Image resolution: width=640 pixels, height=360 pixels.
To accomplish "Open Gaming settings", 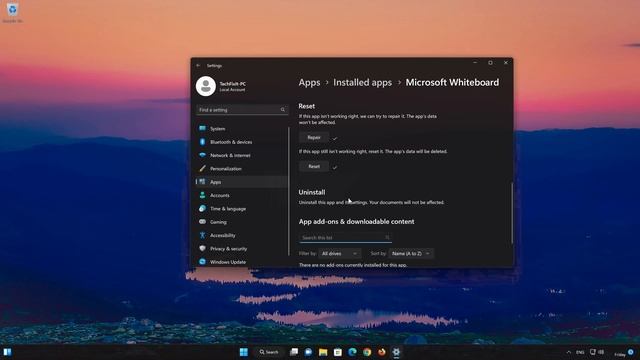I will tap(242, 222).
